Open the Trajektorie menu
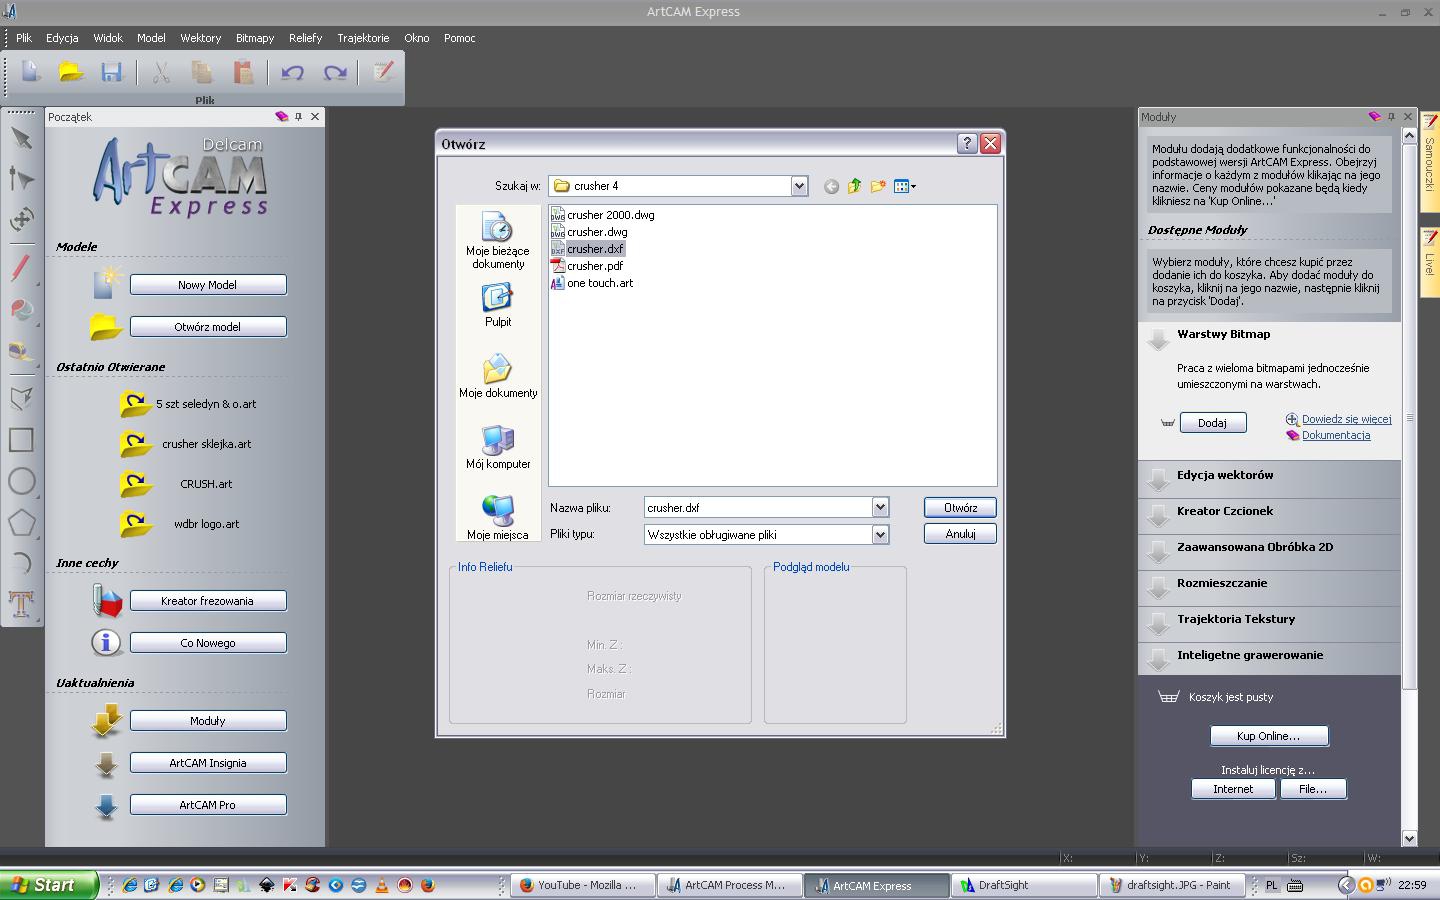1440x900 pixels. pyautogui.click(x=363, y=38)
